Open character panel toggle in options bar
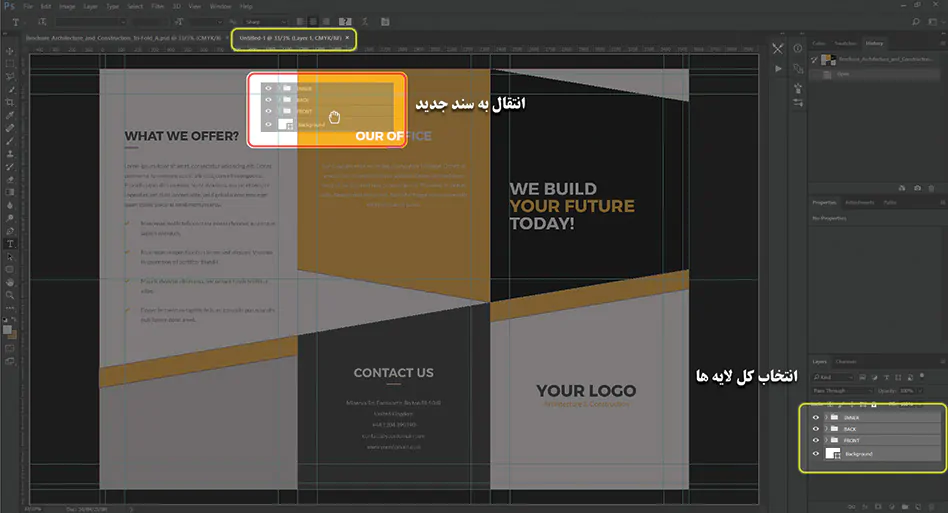 (x=385, y=22)
